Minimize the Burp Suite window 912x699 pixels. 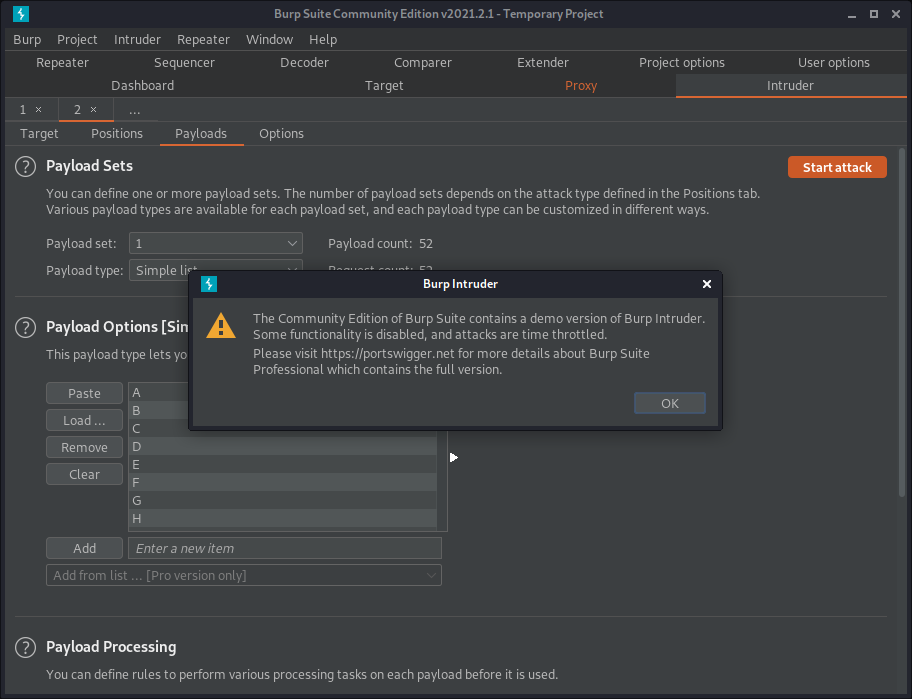point(852,14)
